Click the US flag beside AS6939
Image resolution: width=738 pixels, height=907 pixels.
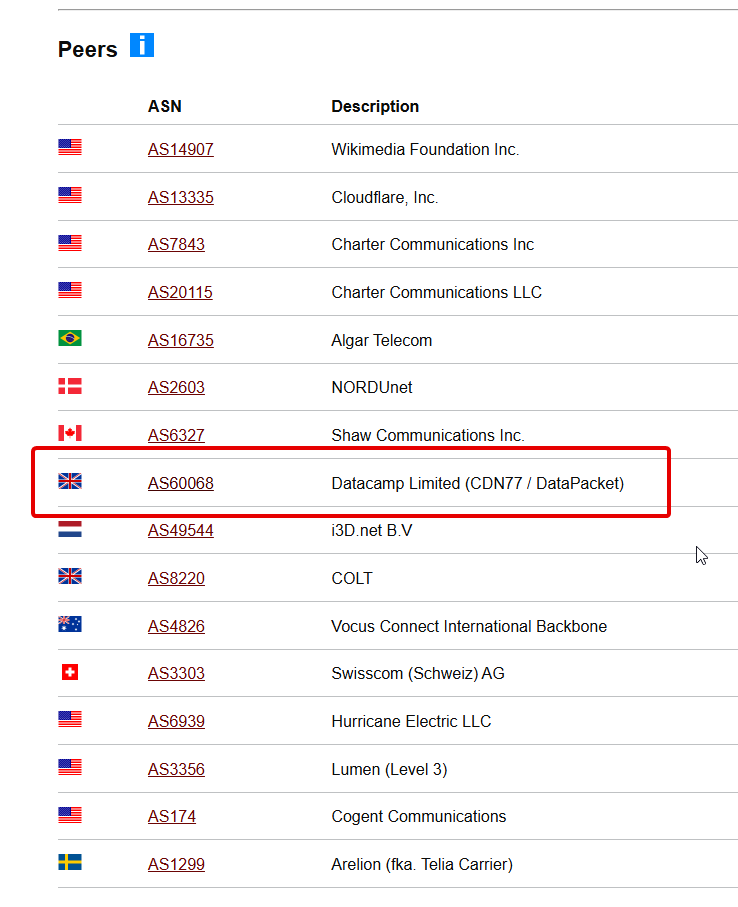coord(70,719)
